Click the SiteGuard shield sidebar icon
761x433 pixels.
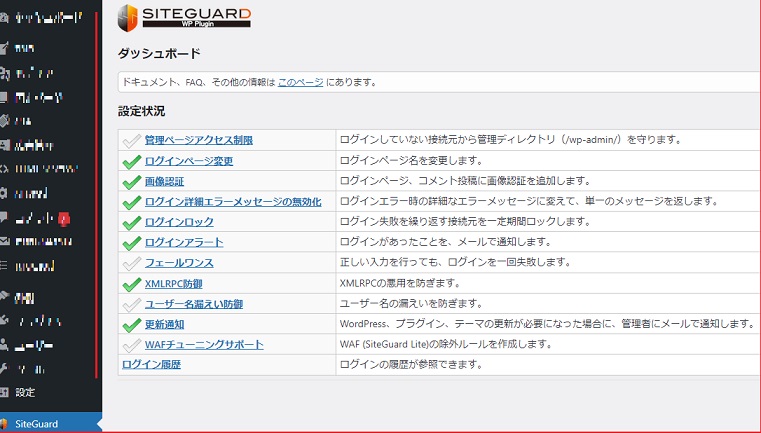point(4,424)
